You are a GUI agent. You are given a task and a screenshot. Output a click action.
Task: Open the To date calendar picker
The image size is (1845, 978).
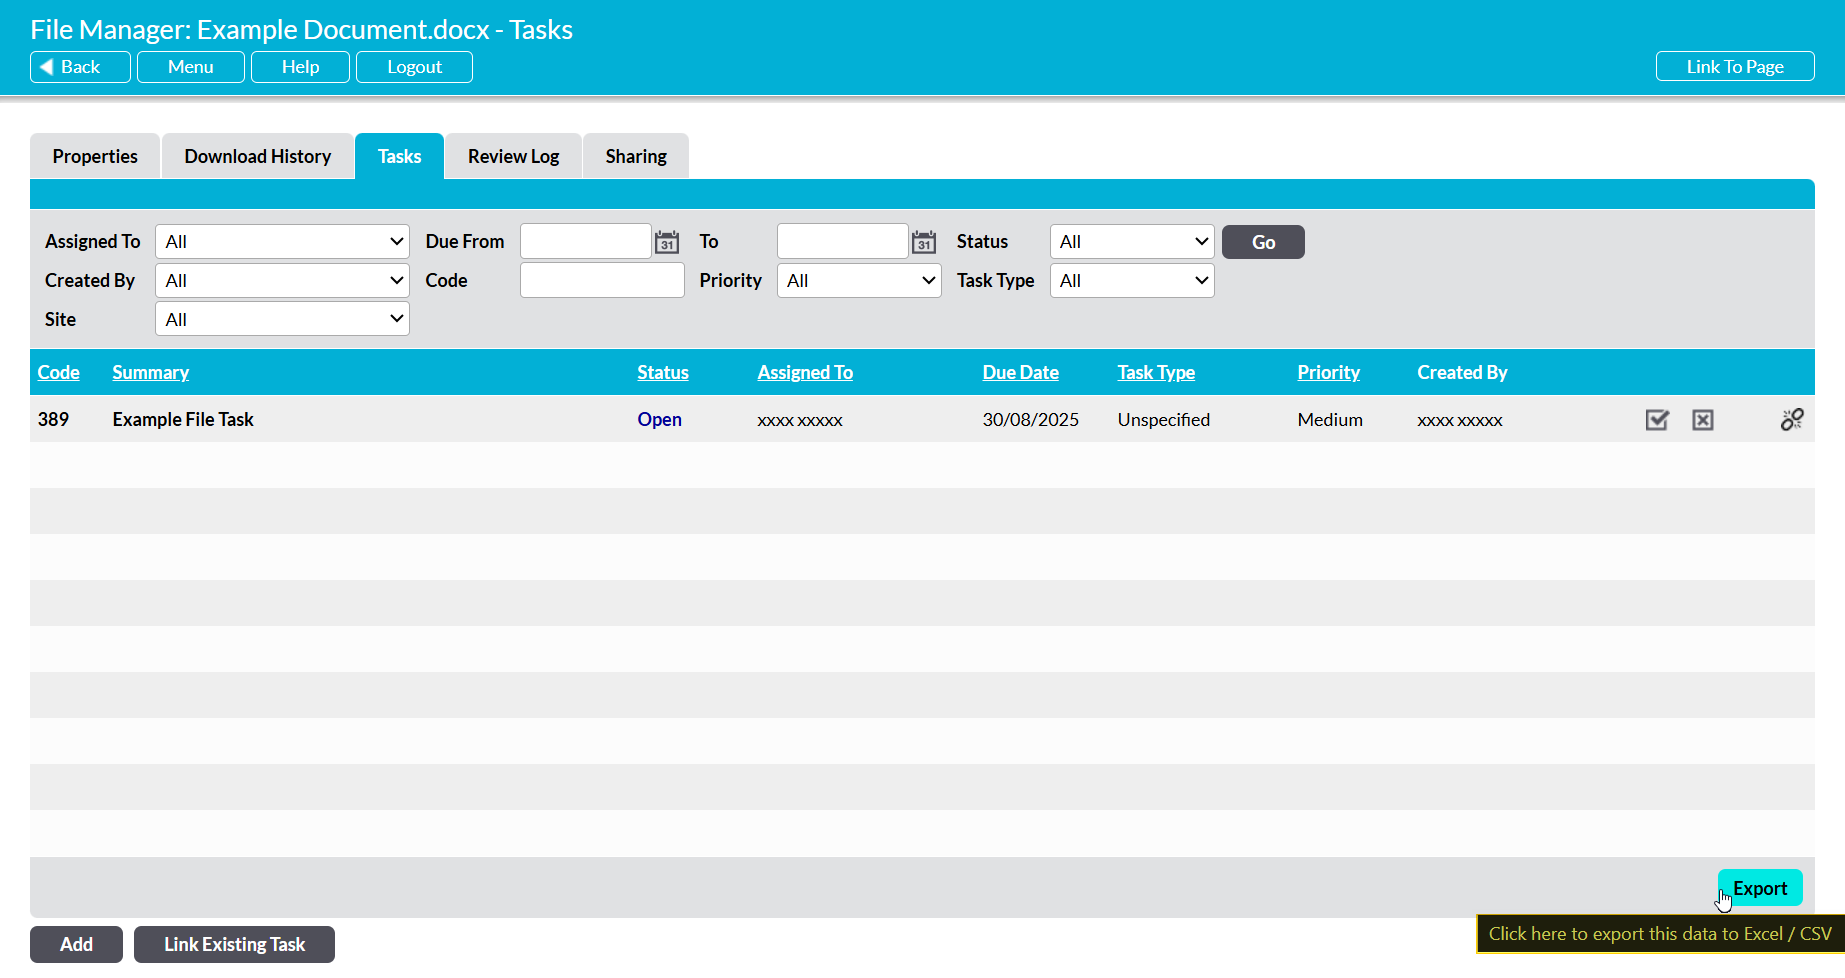click(x=923, y=242)
